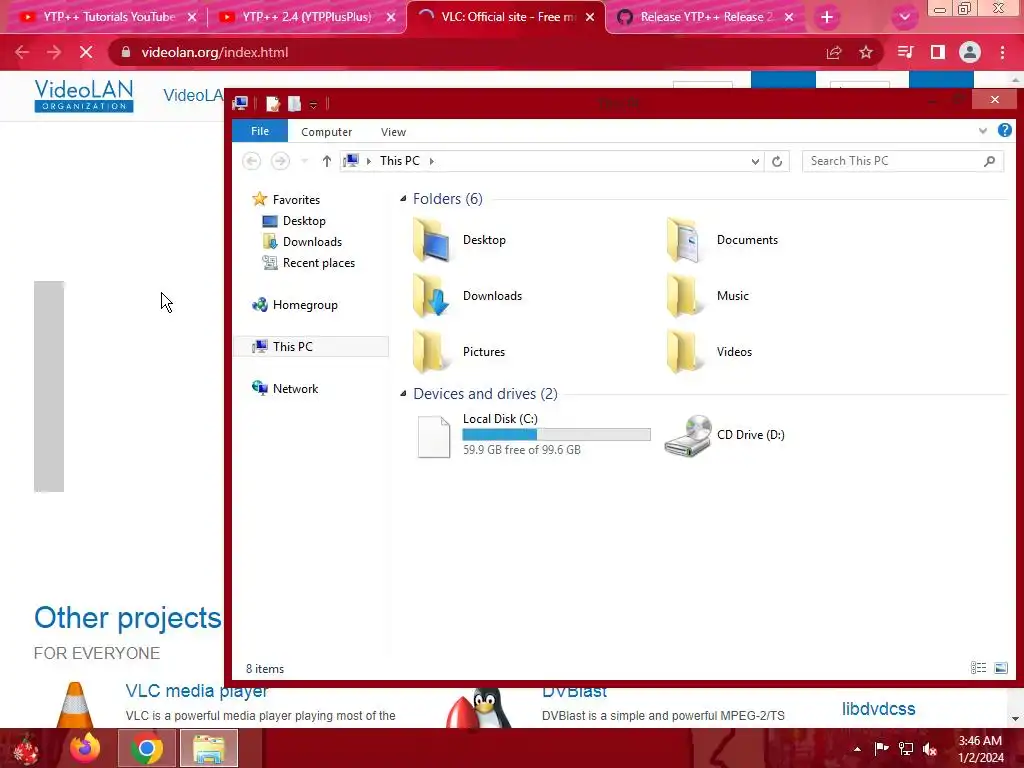Click the libdvdcss link
The image size is (1024, 768).
878,709
